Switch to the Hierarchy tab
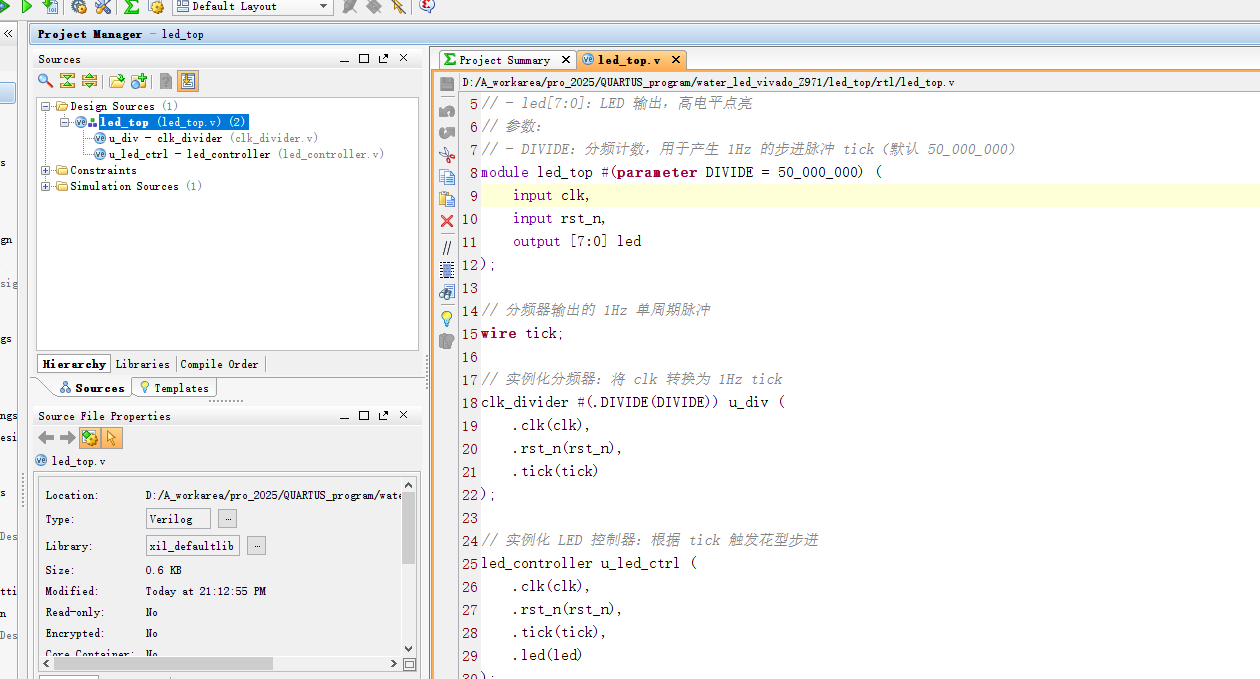 click(x=74, y=364)
